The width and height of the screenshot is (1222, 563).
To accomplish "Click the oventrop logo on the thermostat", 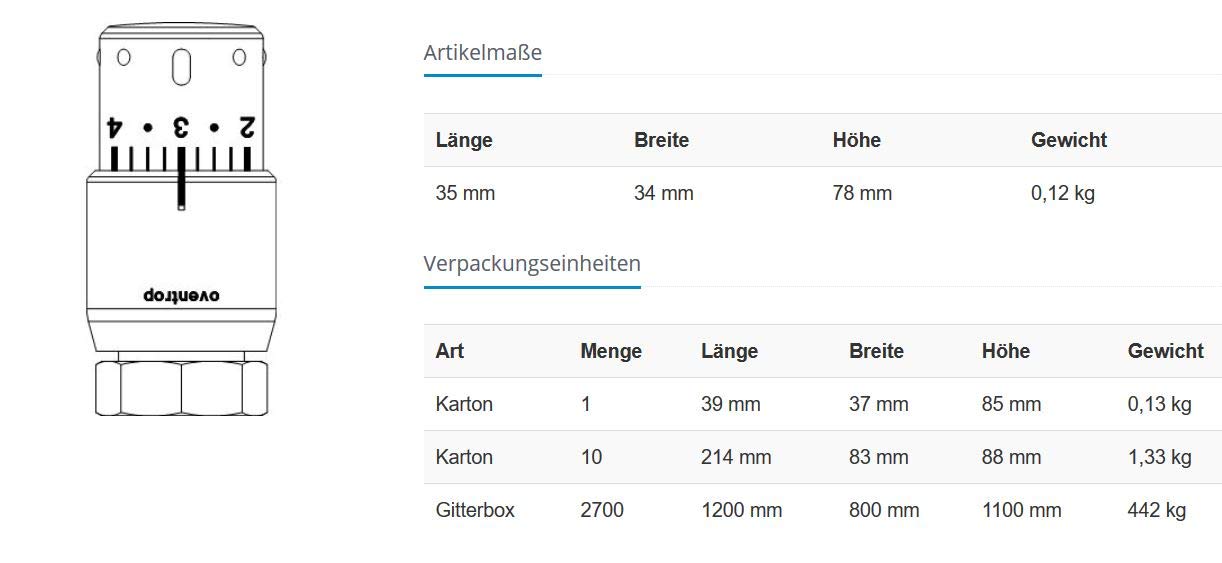I will point(181,295).
